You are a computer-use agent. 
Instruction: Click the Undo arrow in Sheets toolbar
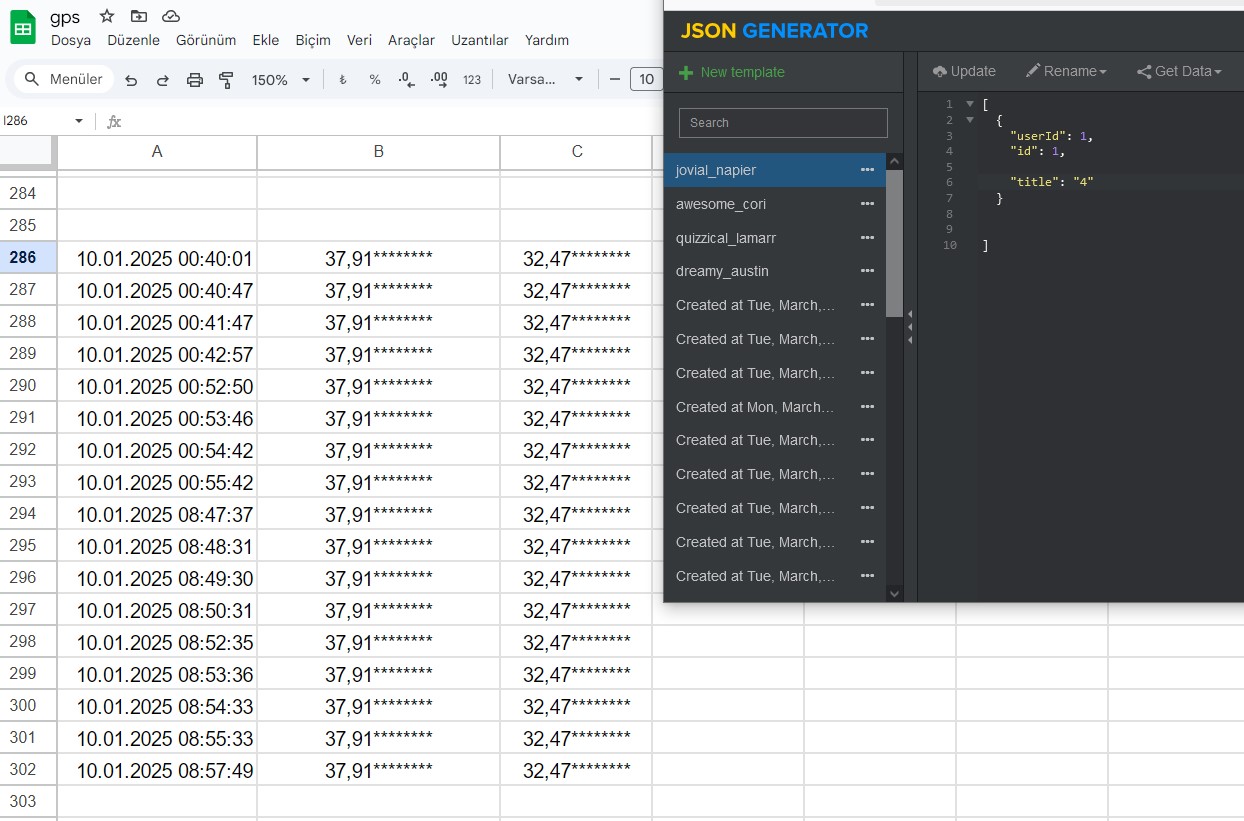point(131,80)
